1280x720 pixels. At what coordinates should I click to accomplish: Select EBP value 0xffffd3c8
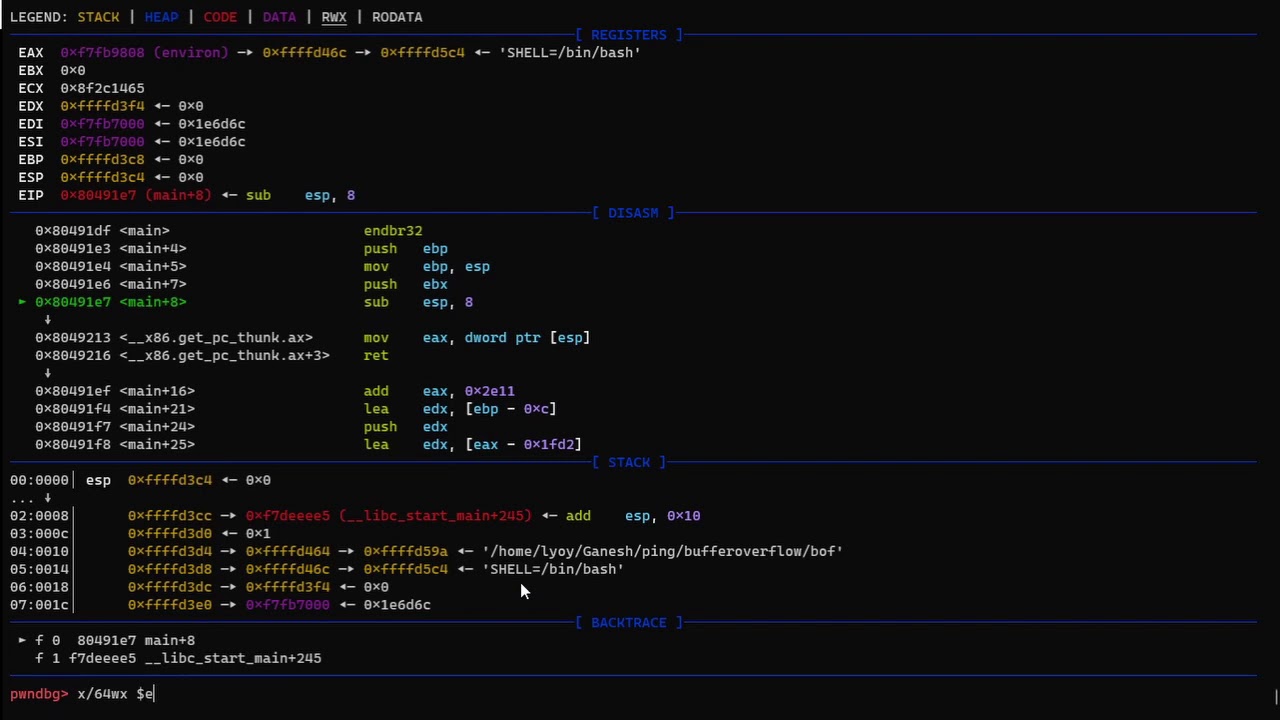coord(102,159)
